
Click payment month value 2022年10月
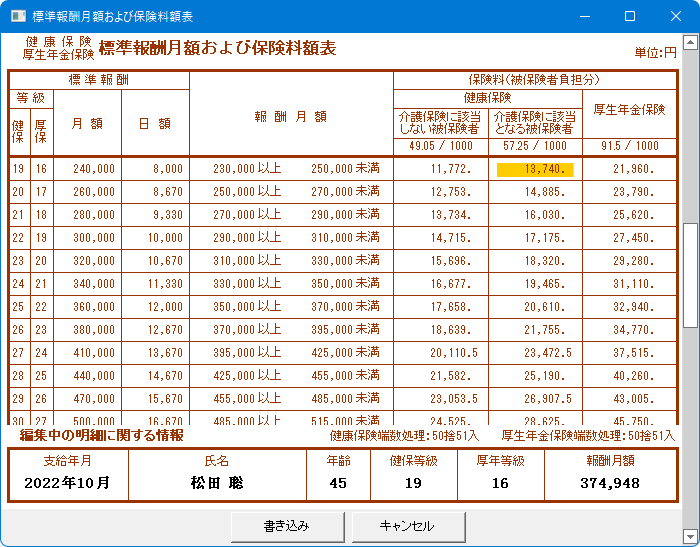[67, 483]
